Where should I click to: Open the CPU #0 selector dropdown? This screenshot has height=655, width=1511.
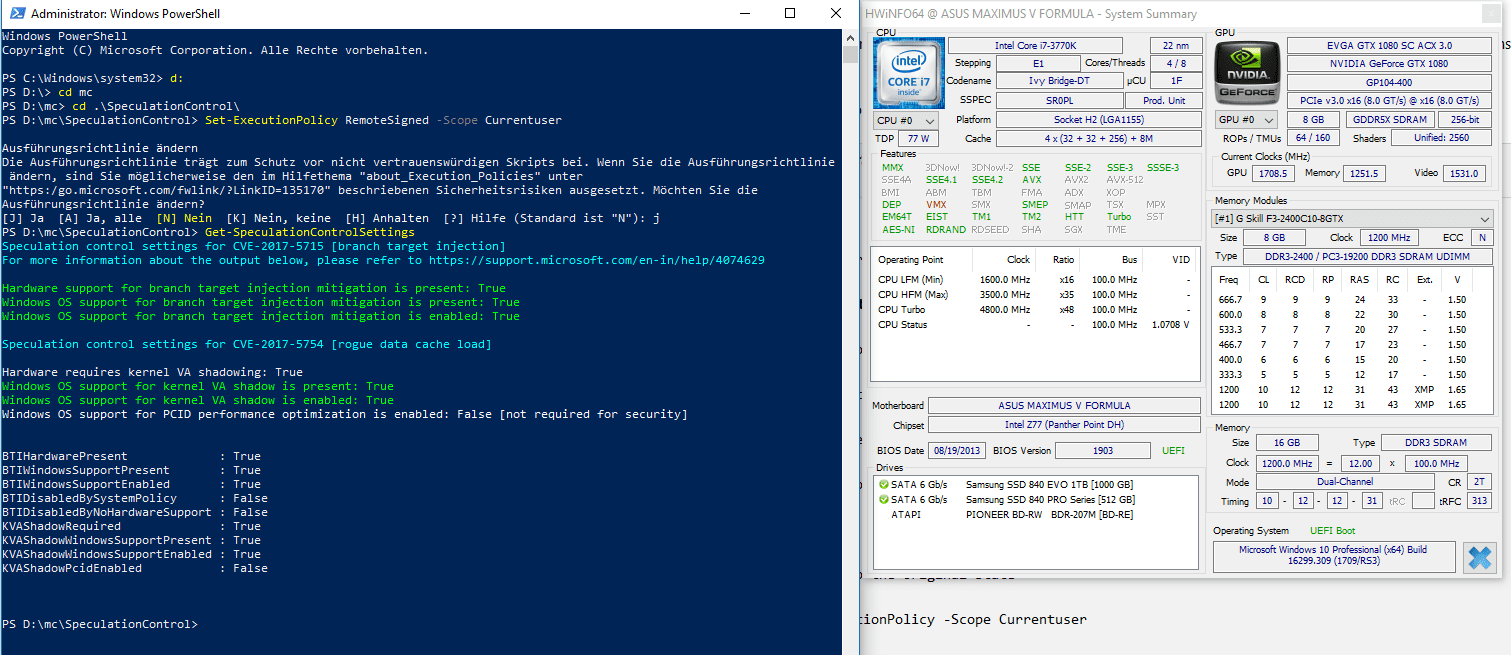(905, 120)
